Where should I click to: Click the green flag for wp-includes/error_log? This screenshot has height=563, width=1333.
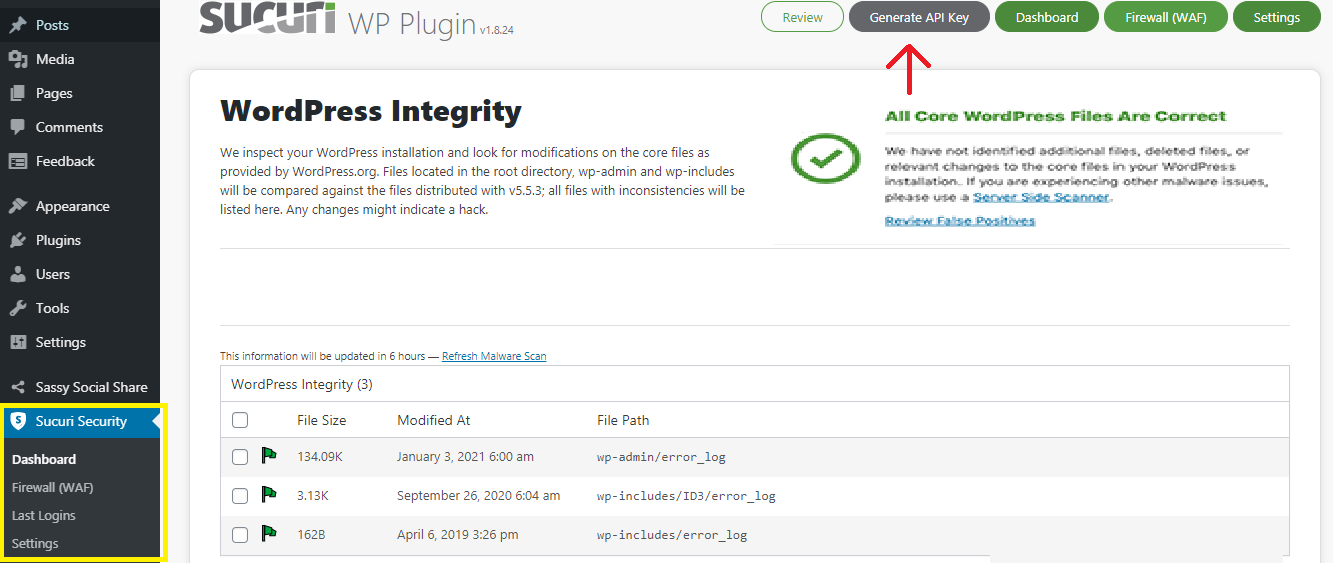point(269,534)
